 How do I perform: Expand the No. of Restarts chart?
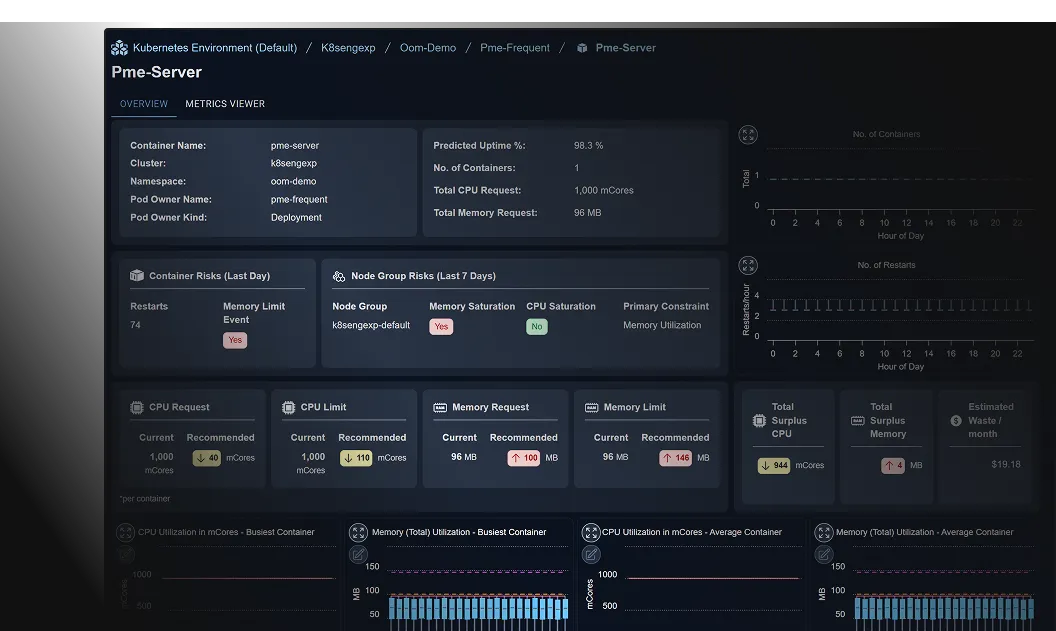pyautogui.click(x=748, y=265)
